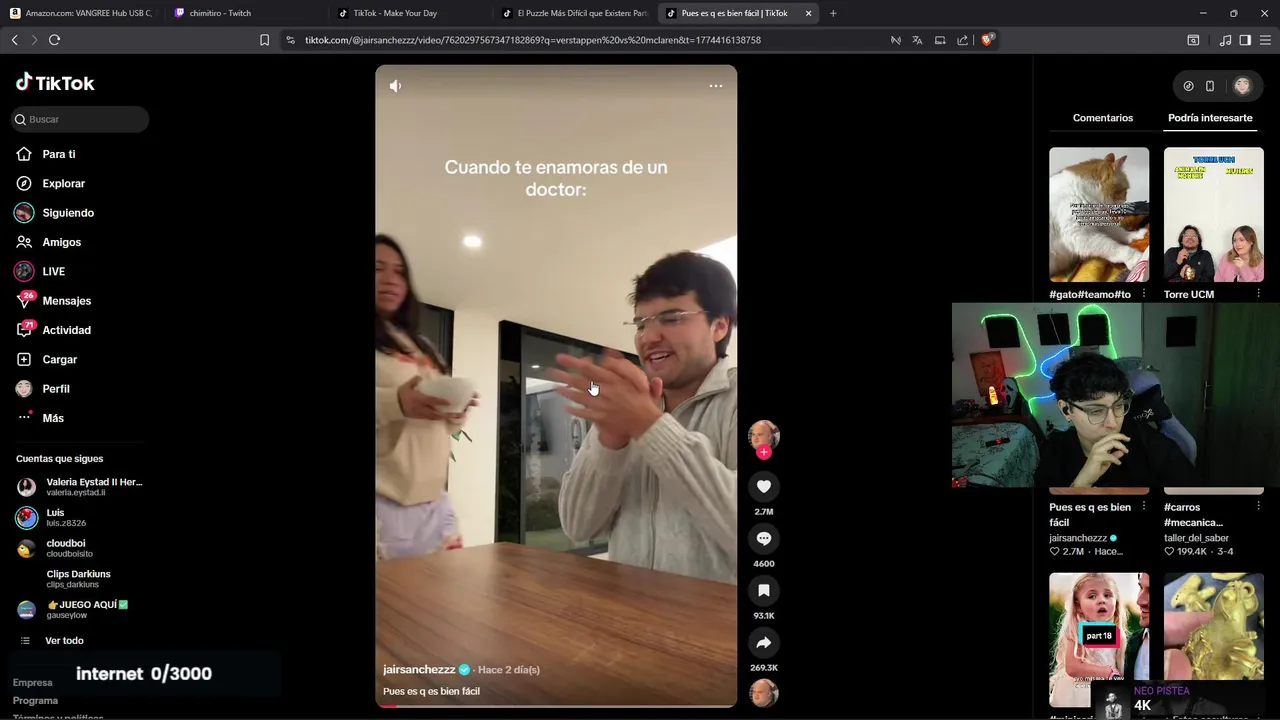Image resolution: width=1280 pixels, height=720 pixels.
Task: Open Luis followed account
Action: (52, 517)
